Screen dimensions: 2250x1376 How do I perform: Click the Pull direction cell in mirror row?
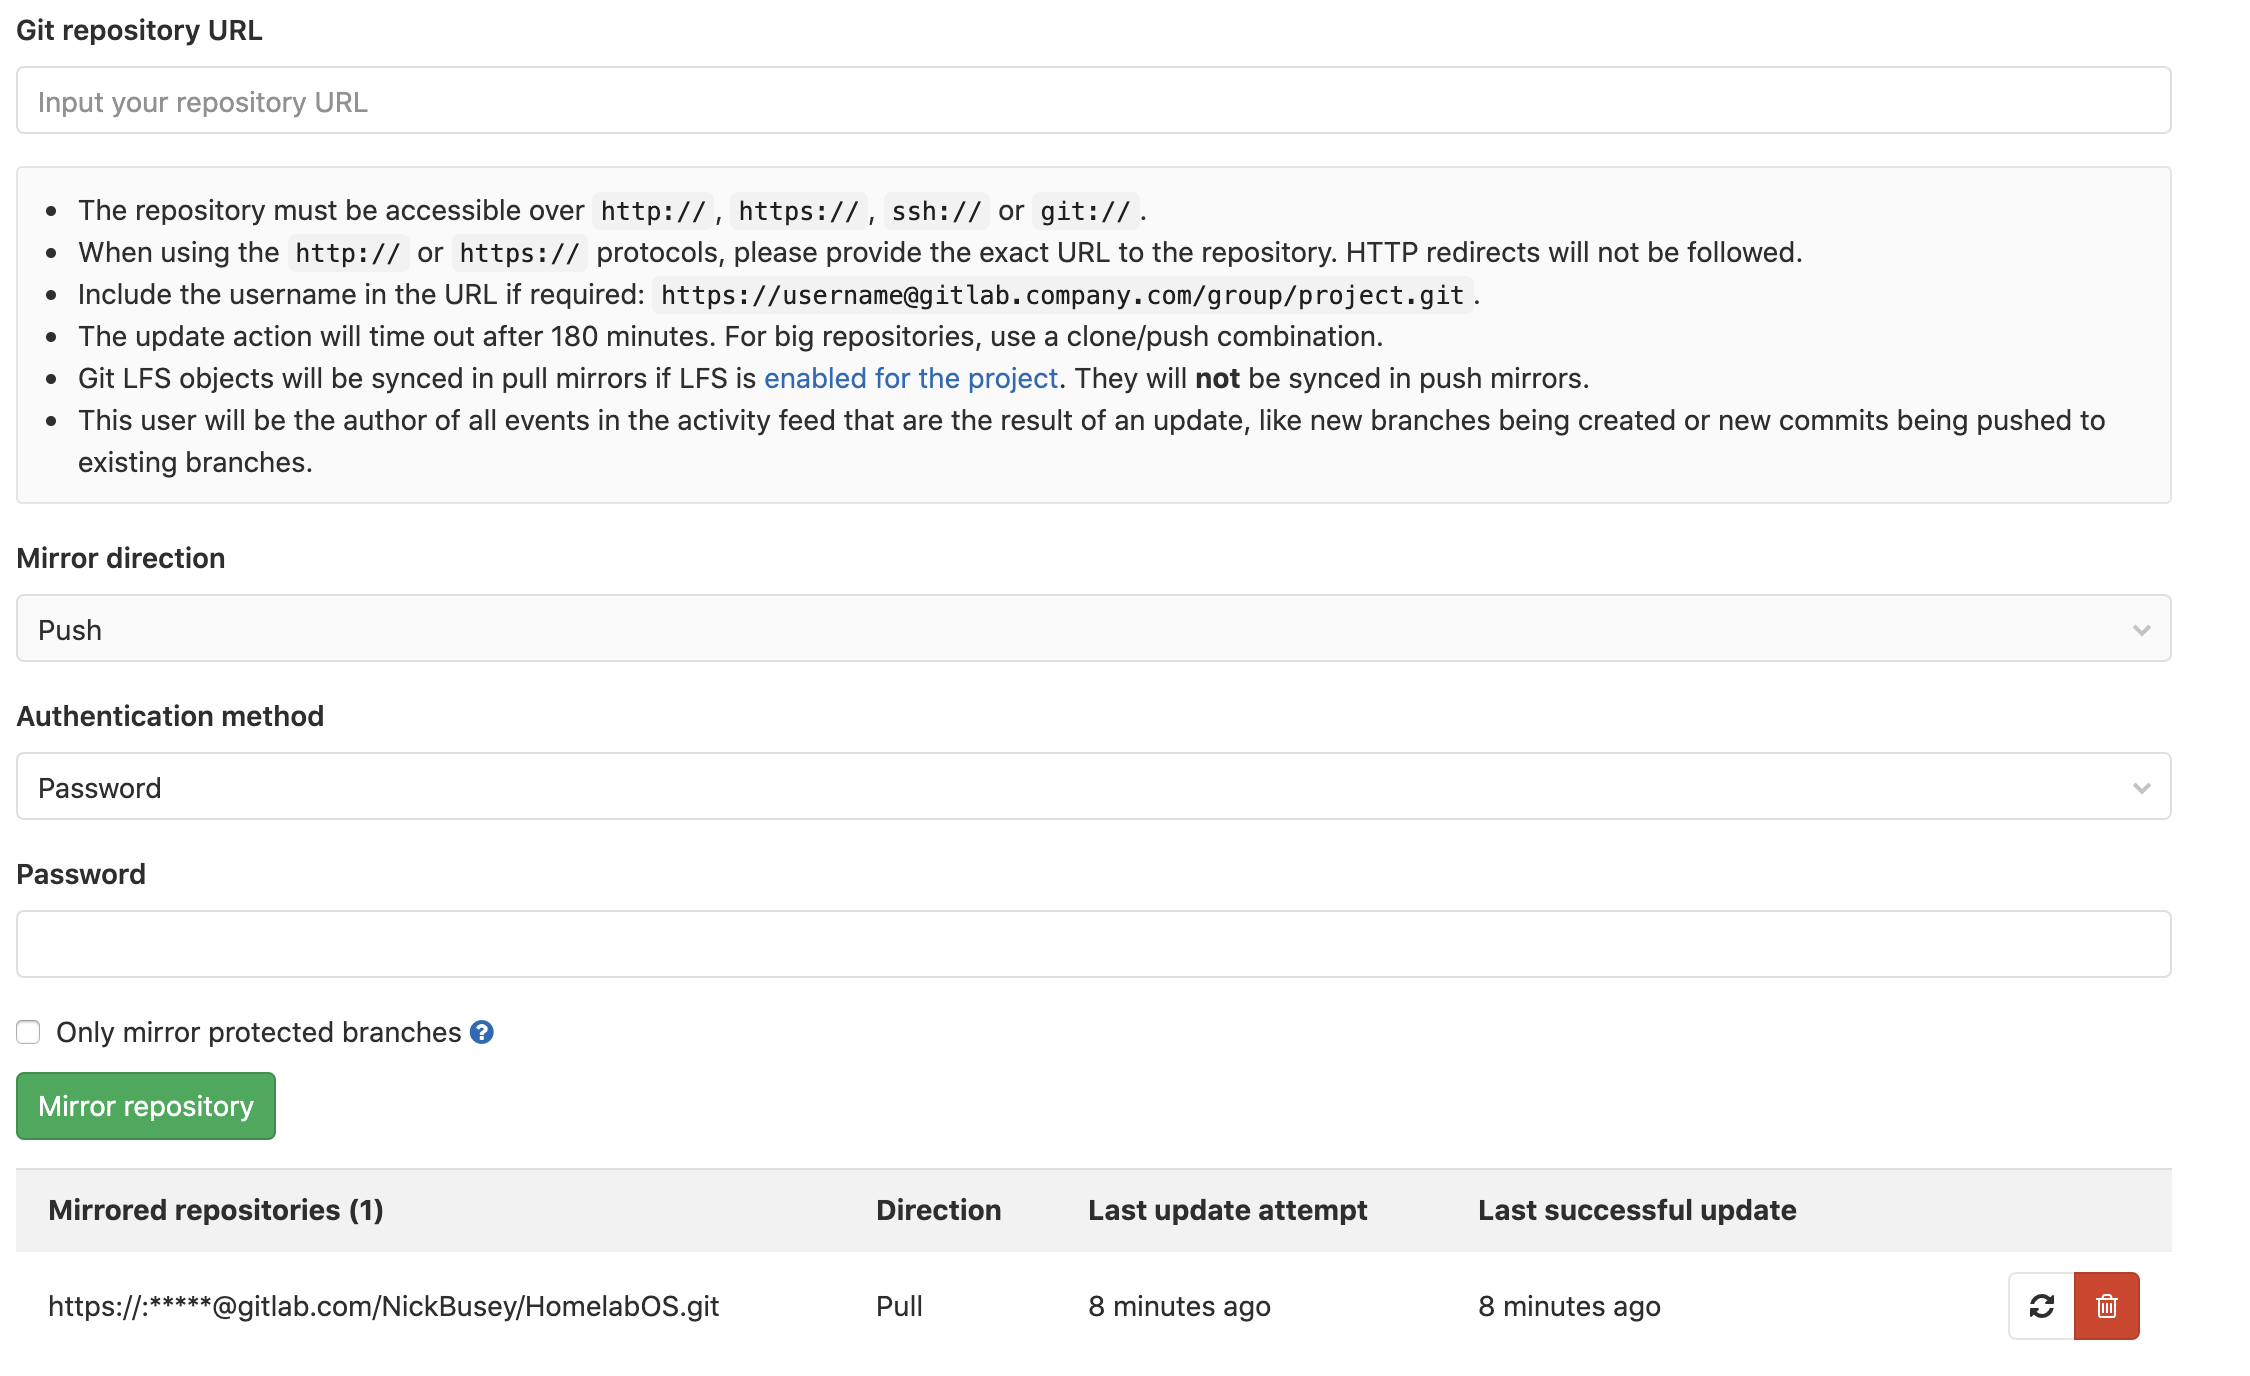click(x=899, y=1306)
